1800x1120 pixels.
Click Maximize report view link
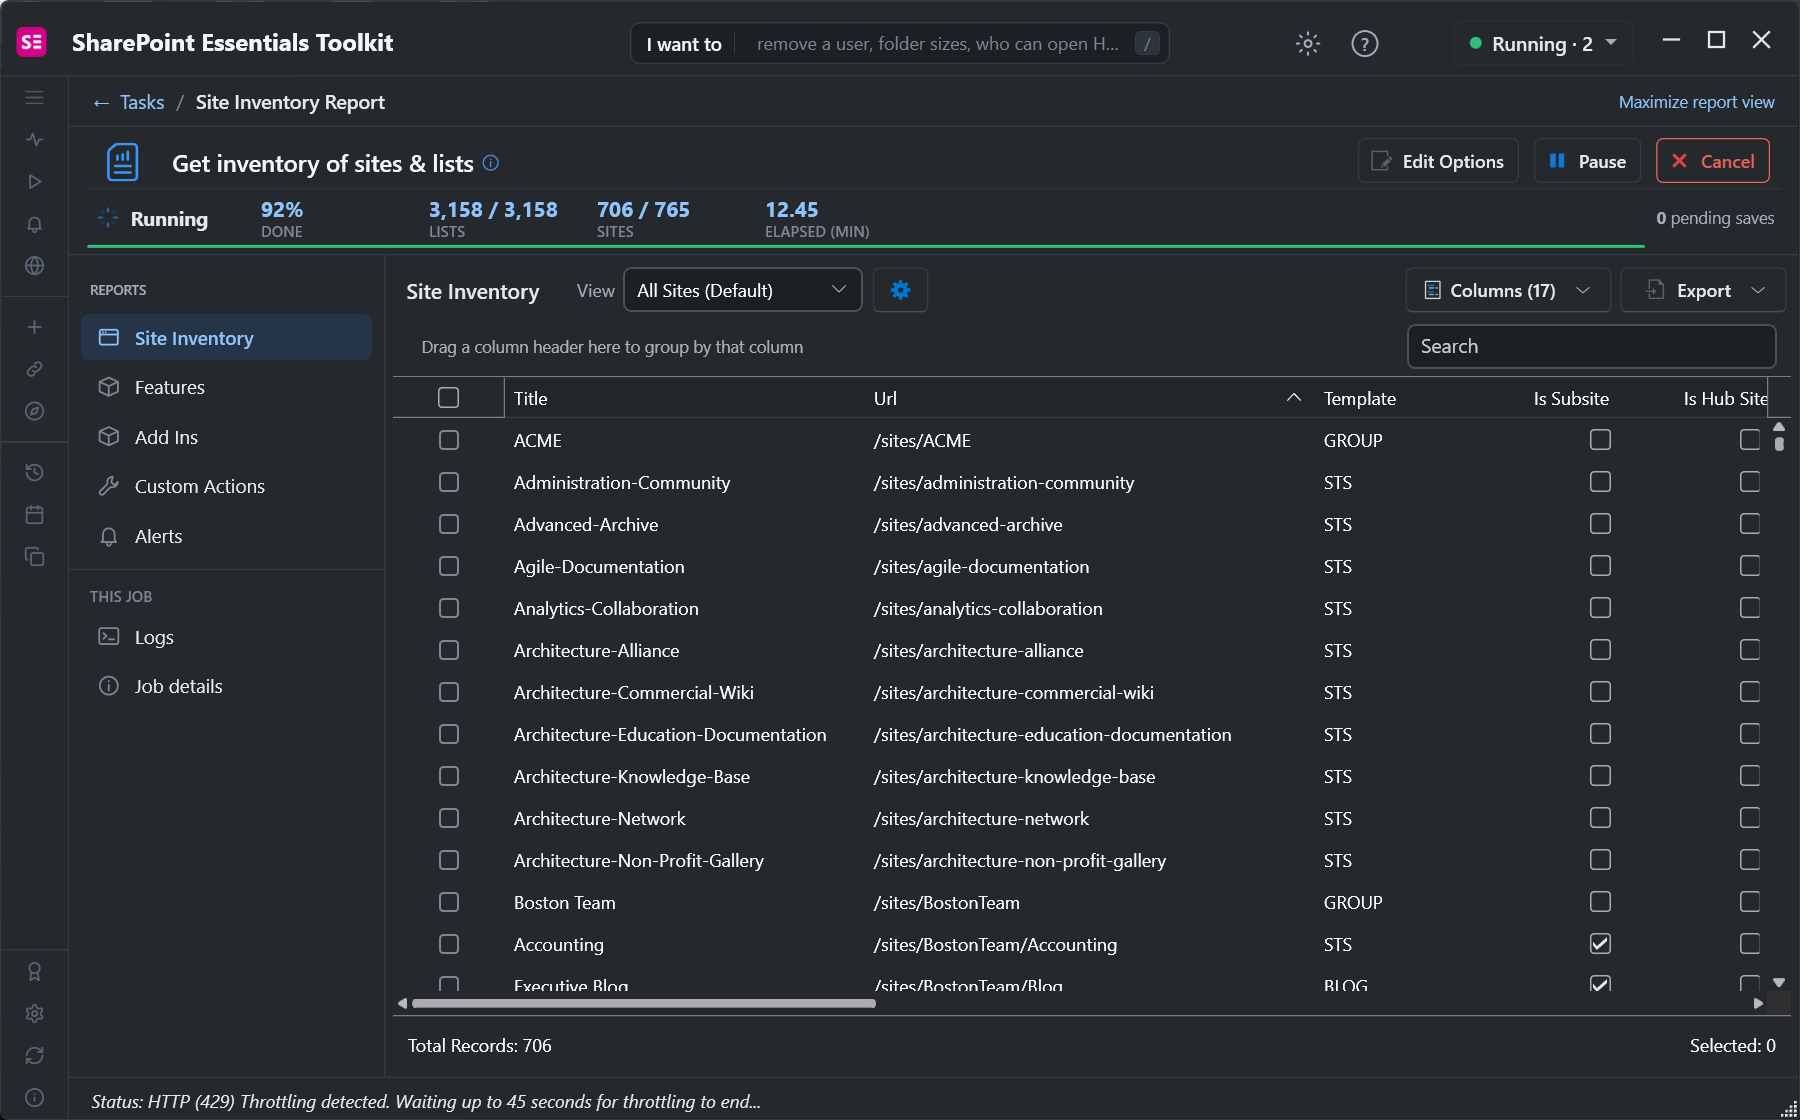[1696, 102]
